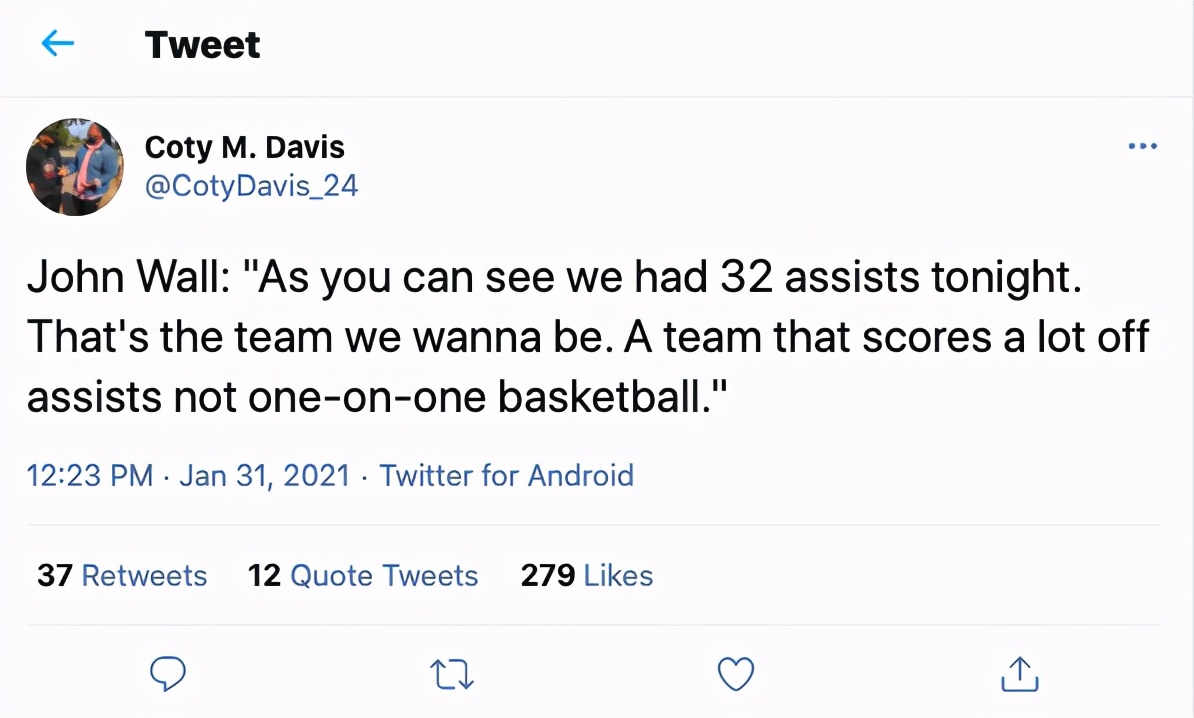This screenshot has height=718, width=1194.
Task: Click Coty M. Davis's profile picture
Action: (74, 167)
